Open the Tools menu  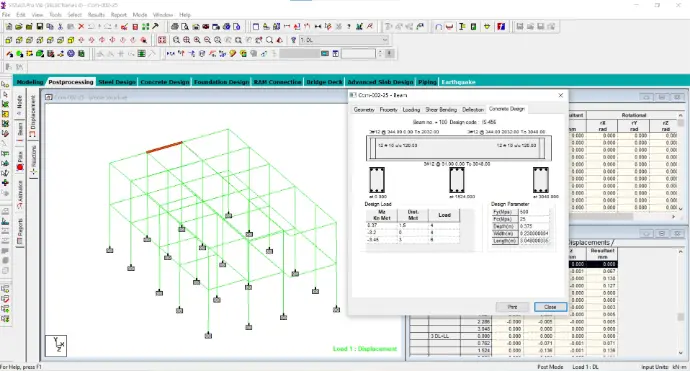tap(55, 15)
